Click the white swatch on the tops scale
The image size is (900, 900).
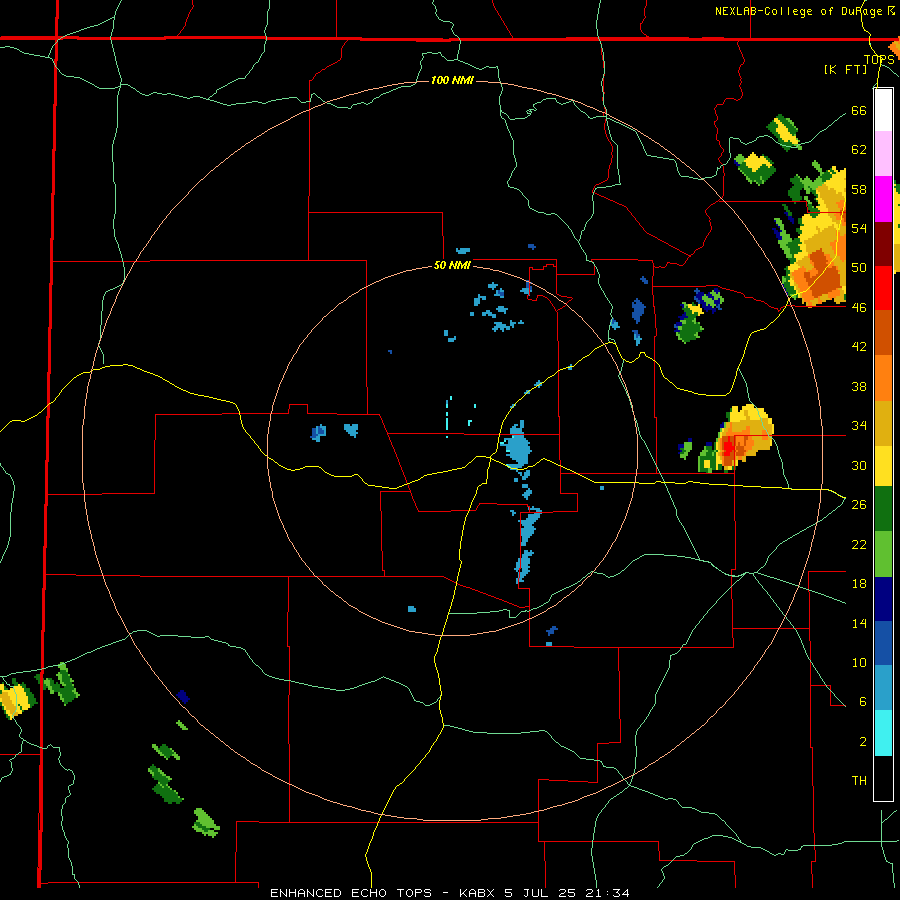click(883, 110)
